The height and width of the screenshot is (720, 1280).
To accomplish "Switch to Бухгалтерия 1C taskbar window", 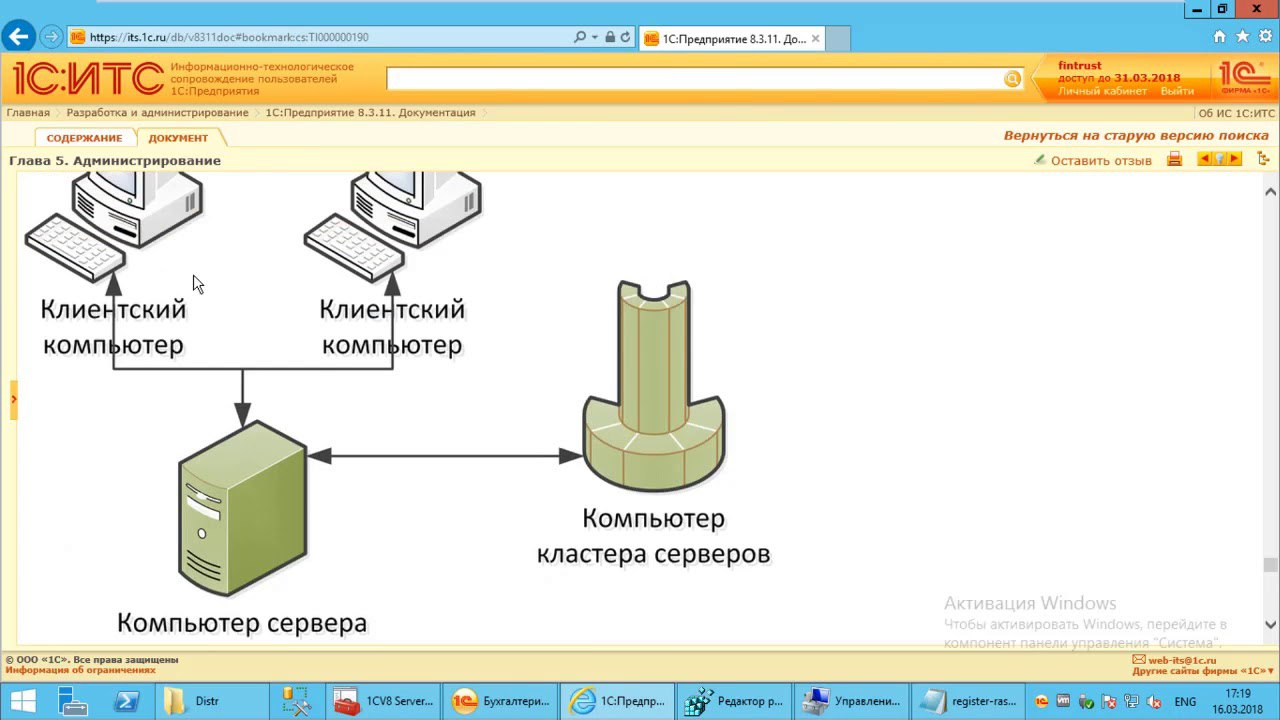I will pos(500,701).
